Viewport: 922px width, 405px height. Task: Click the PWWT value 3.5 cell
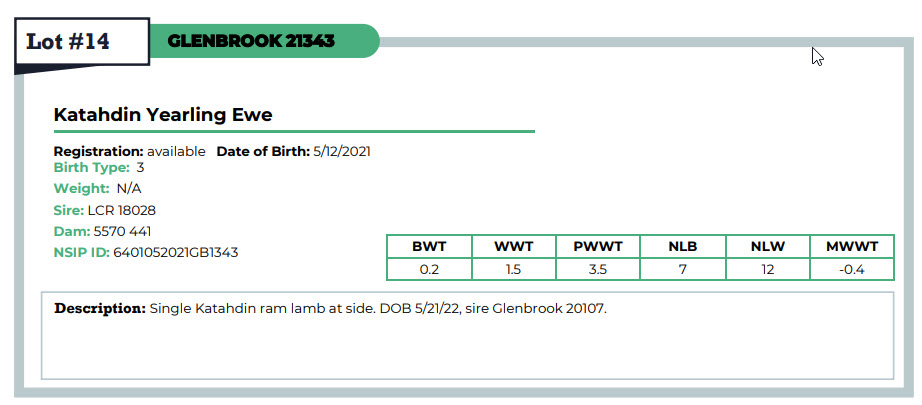coord(598,269)
